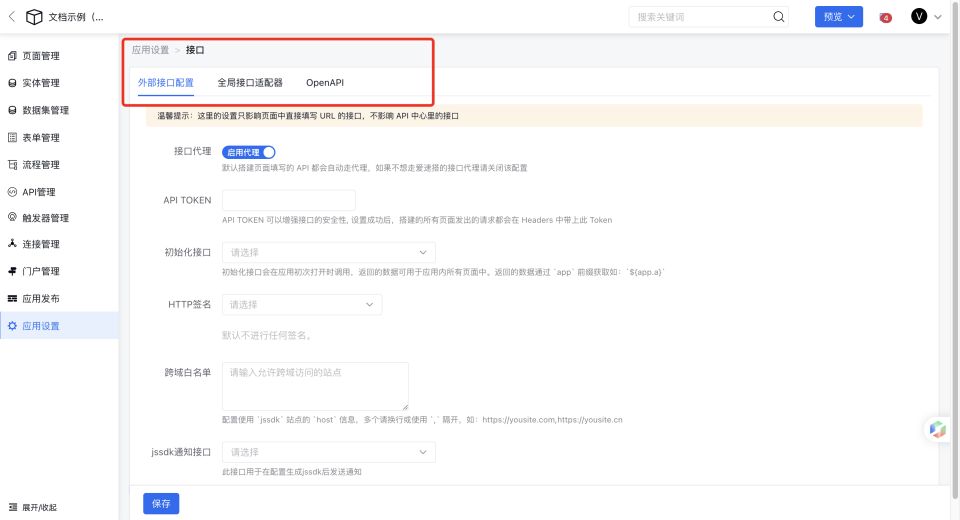Expand the HTTP签名 dropdown
Image resolution: width=960 pixels, height=520 pixels.
coord(301,304)
